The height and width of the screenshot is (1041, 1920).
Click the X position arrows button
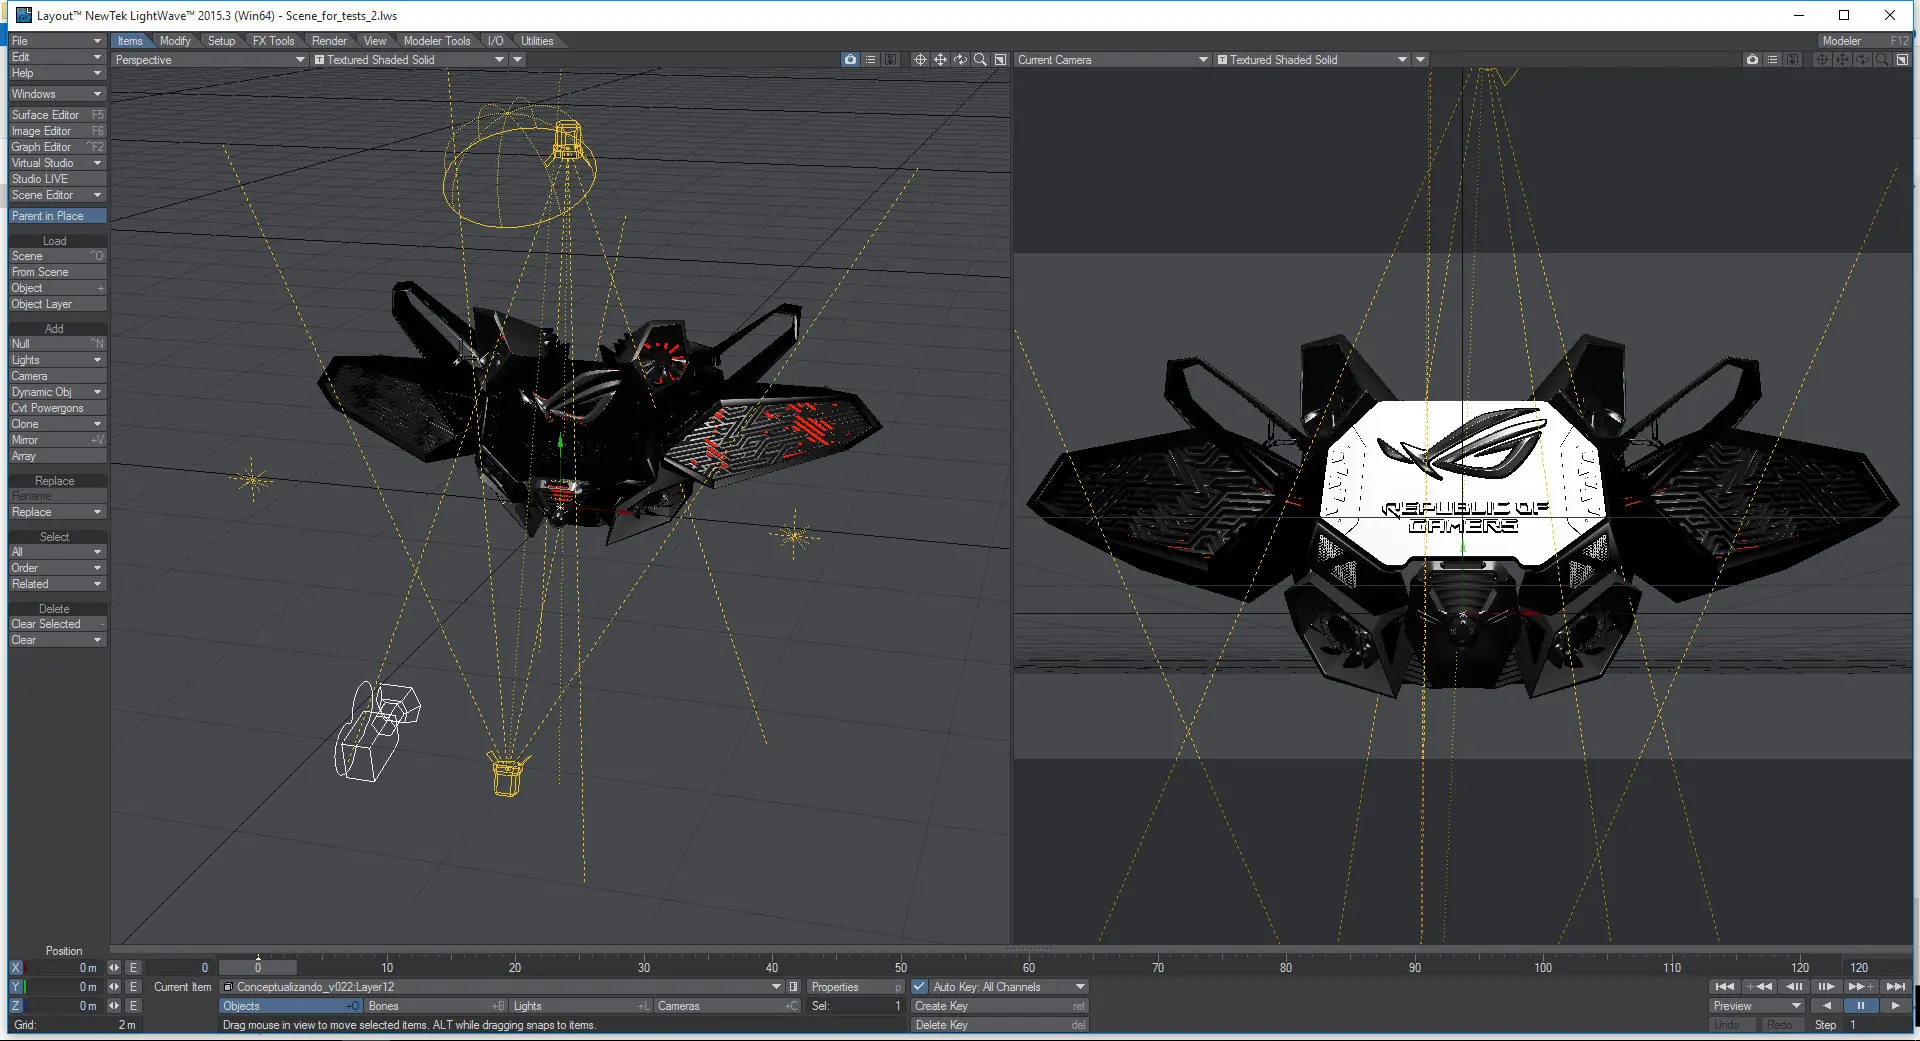[x=114, y=968]
